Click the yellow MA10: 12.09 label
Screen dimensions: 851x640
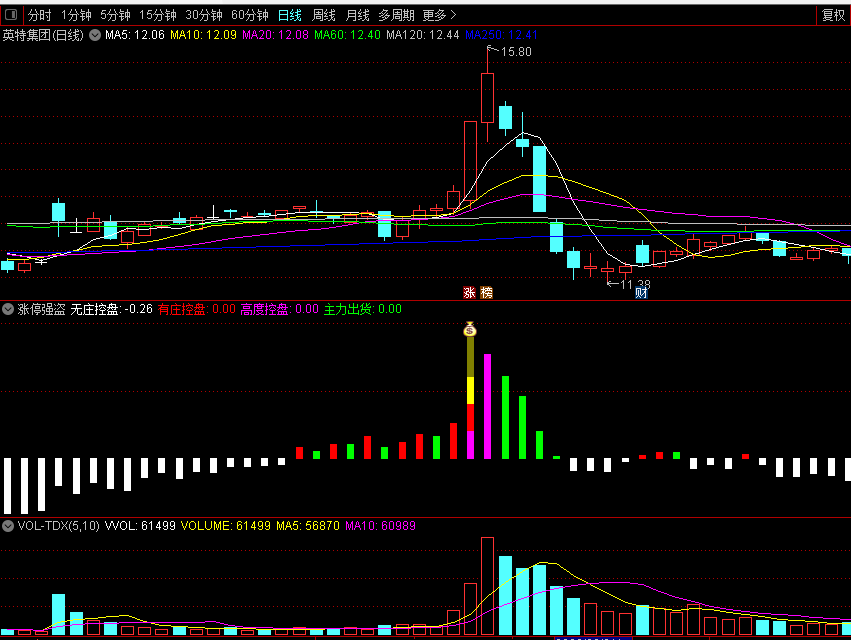[204, 35]
